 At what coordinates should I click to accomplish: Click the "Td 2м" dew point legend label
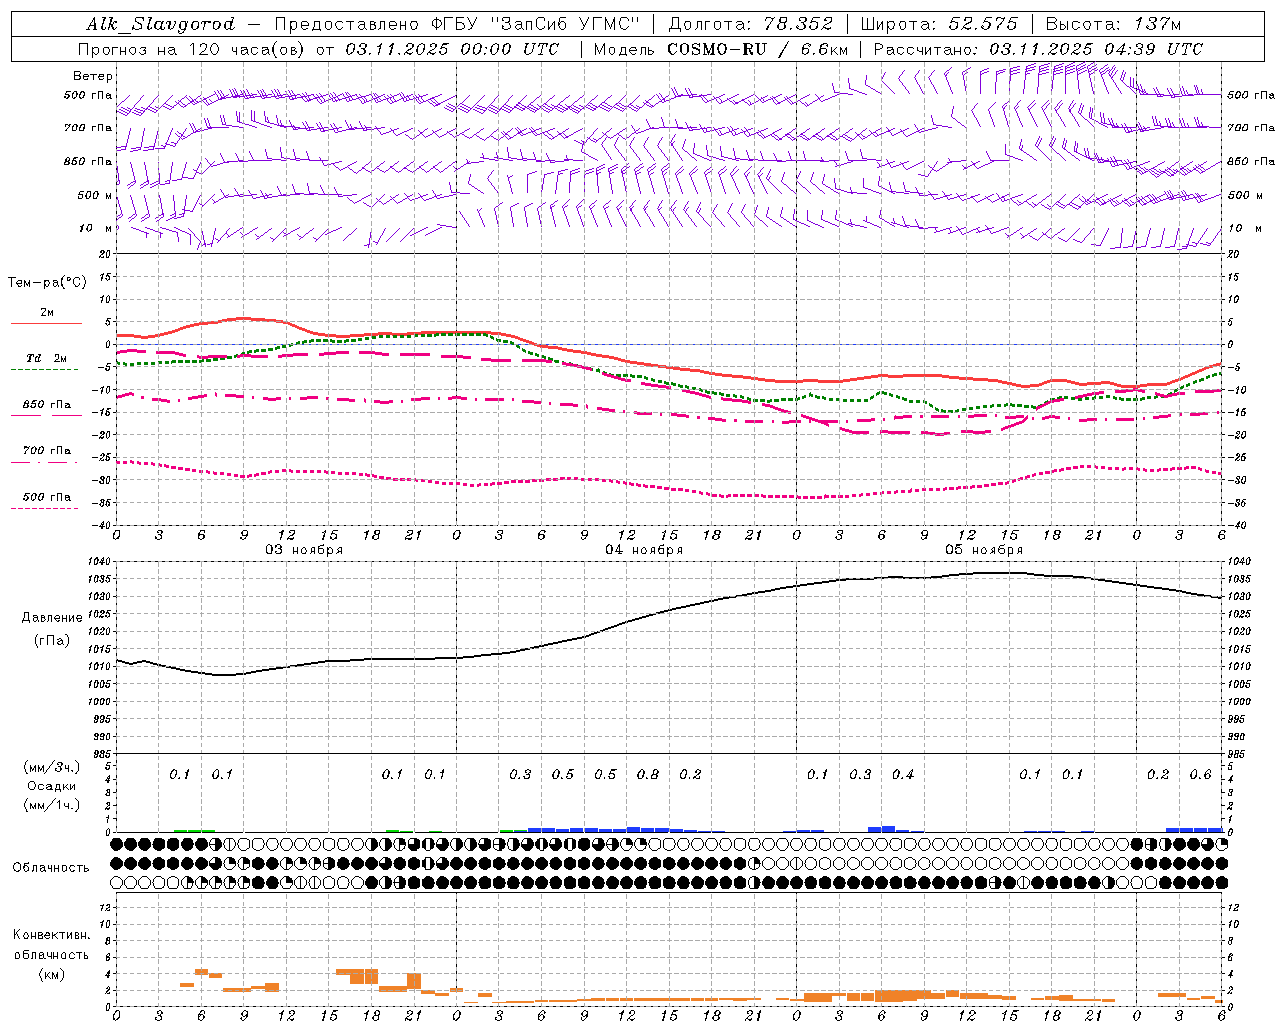pos(47,358)
